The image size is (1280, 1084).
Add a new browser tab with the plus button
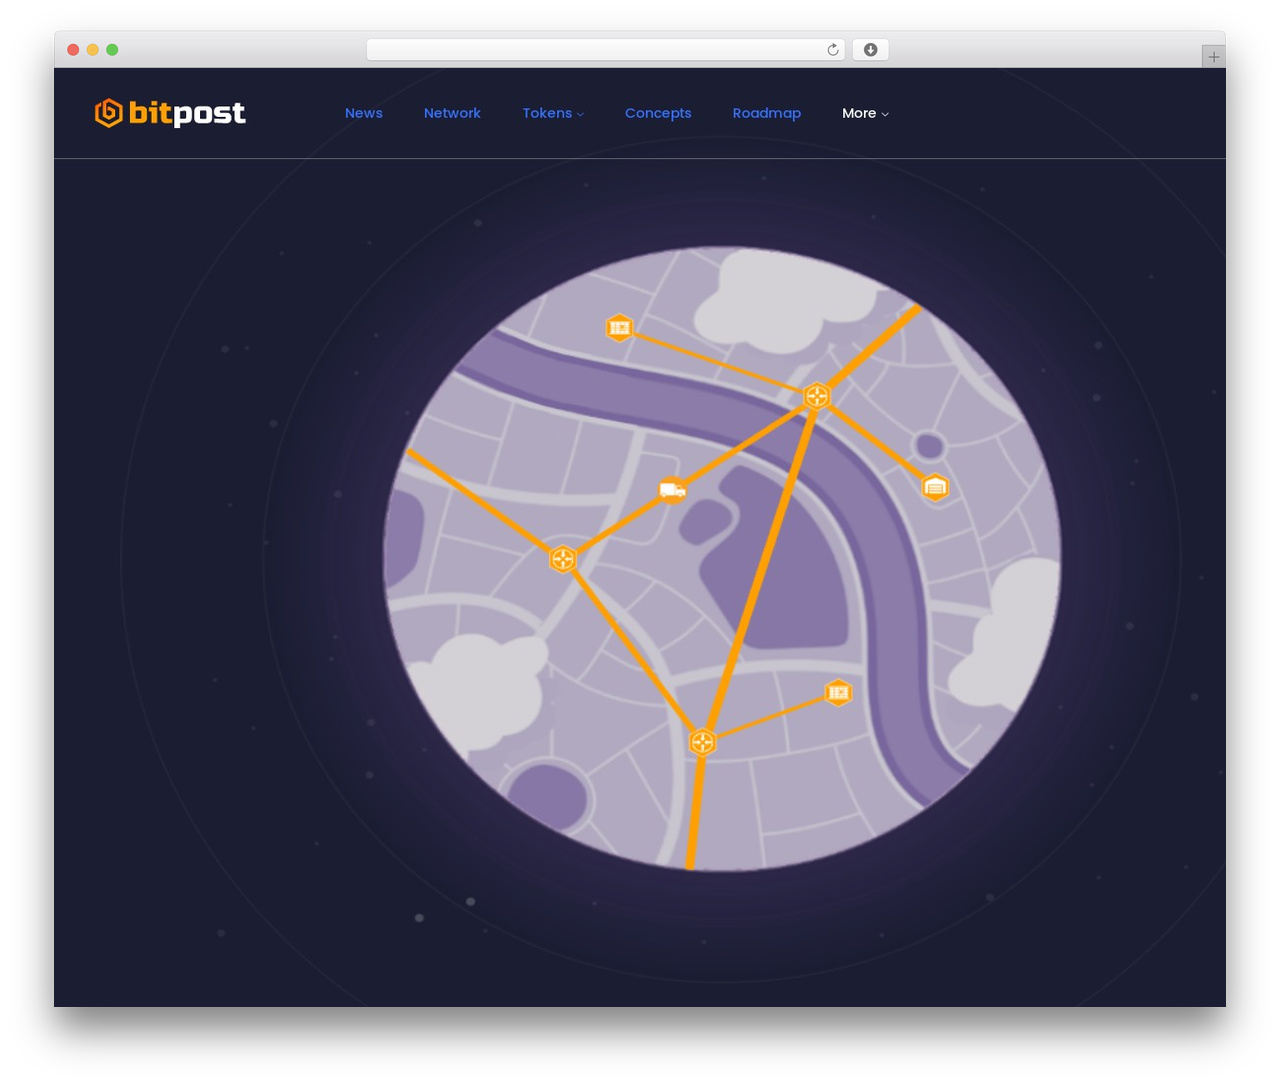(x=1214, y=57)
